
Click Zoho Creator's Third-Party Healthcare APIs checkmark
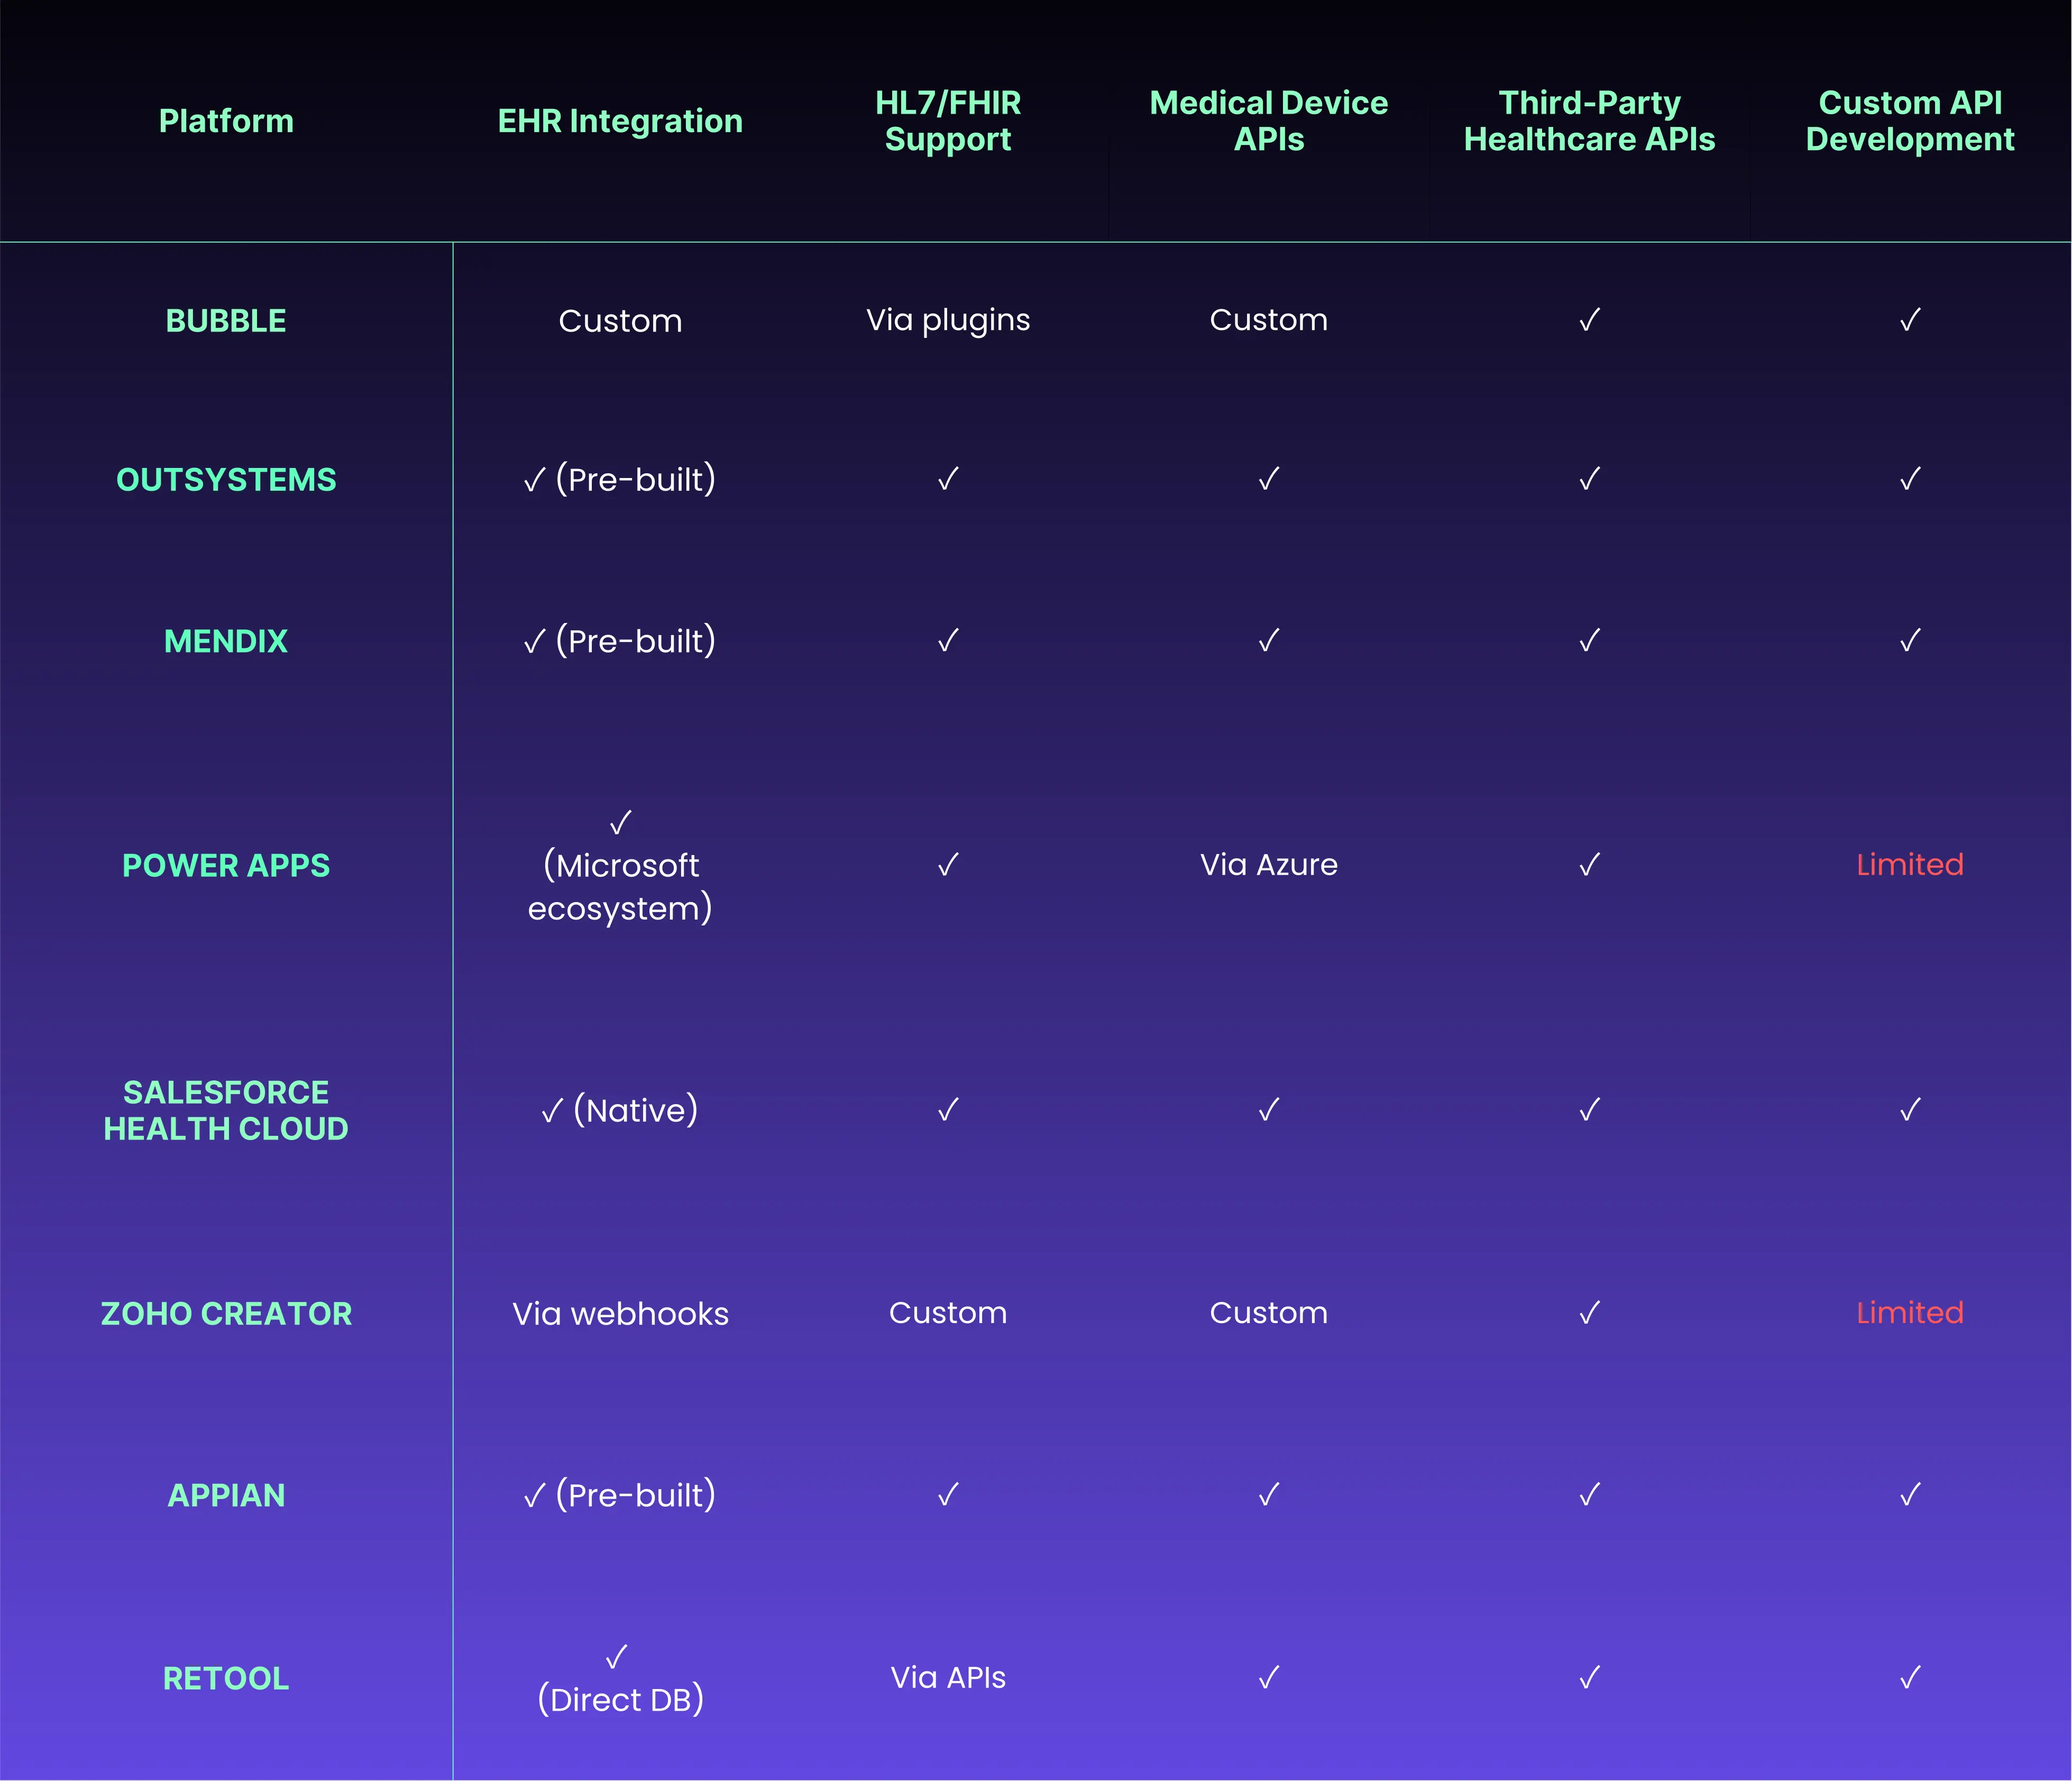click(x=1589, y=1312)
